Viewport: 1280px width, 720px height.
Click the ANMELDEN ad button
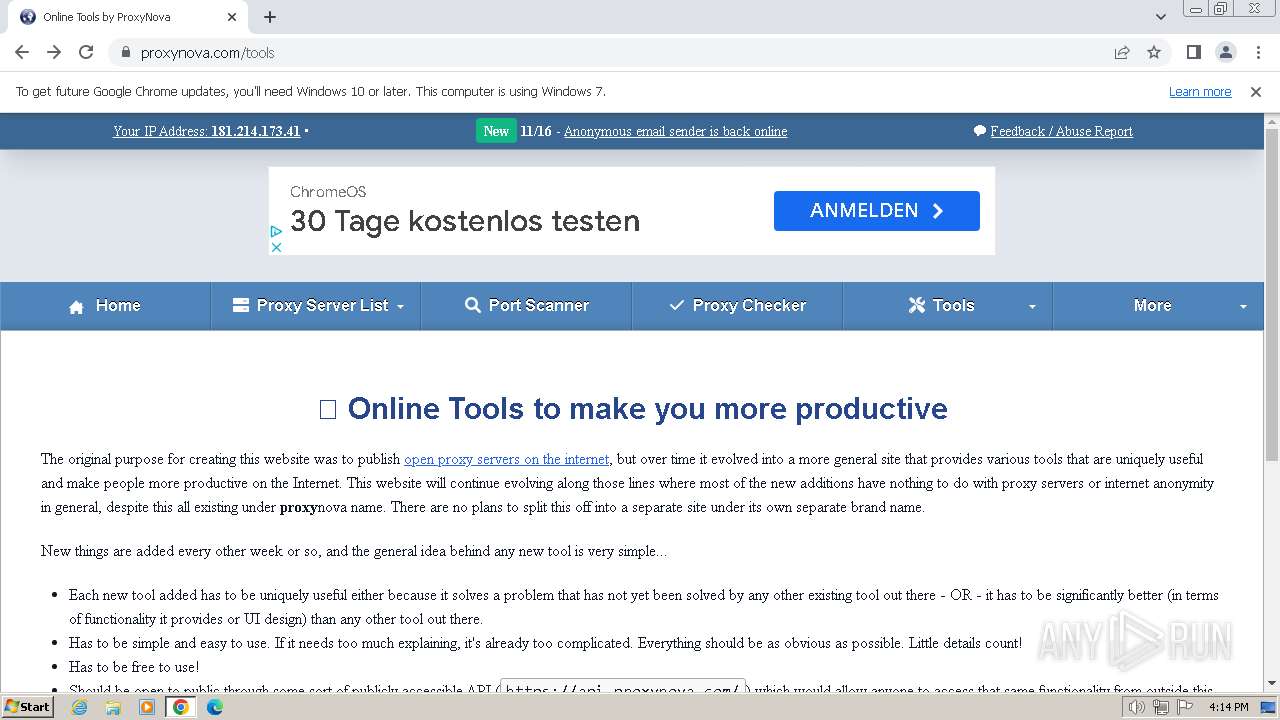tap(876, 211)
